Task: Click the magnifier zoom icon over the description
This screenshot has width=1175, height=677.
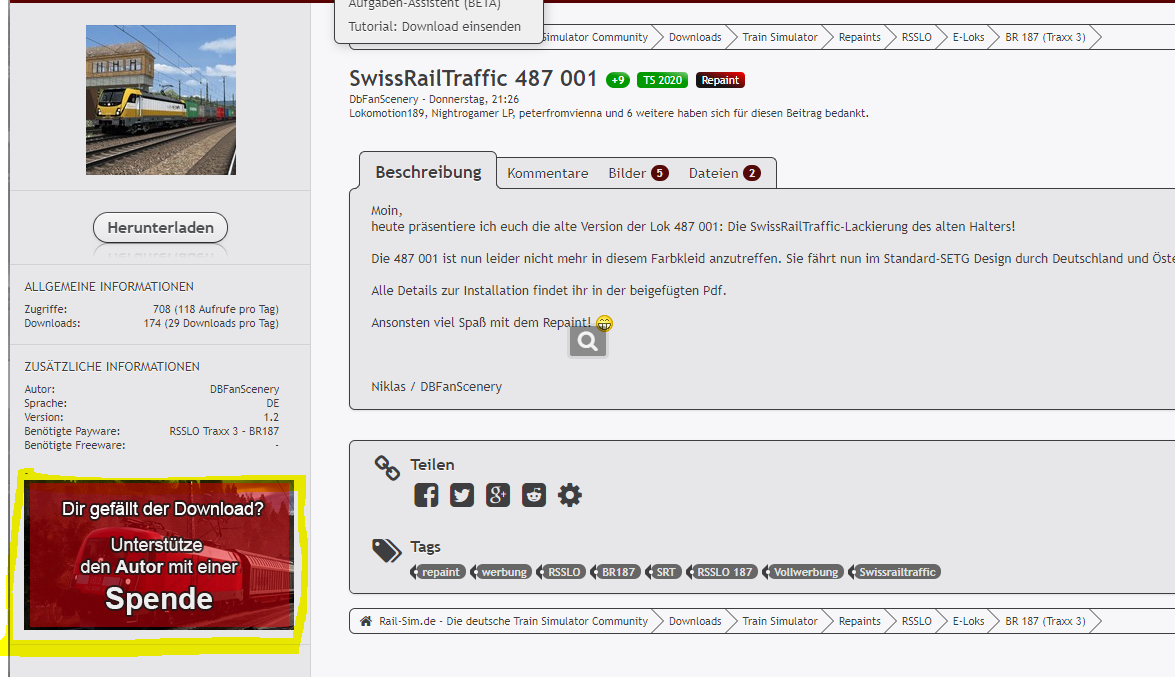Action: [588, 342]
